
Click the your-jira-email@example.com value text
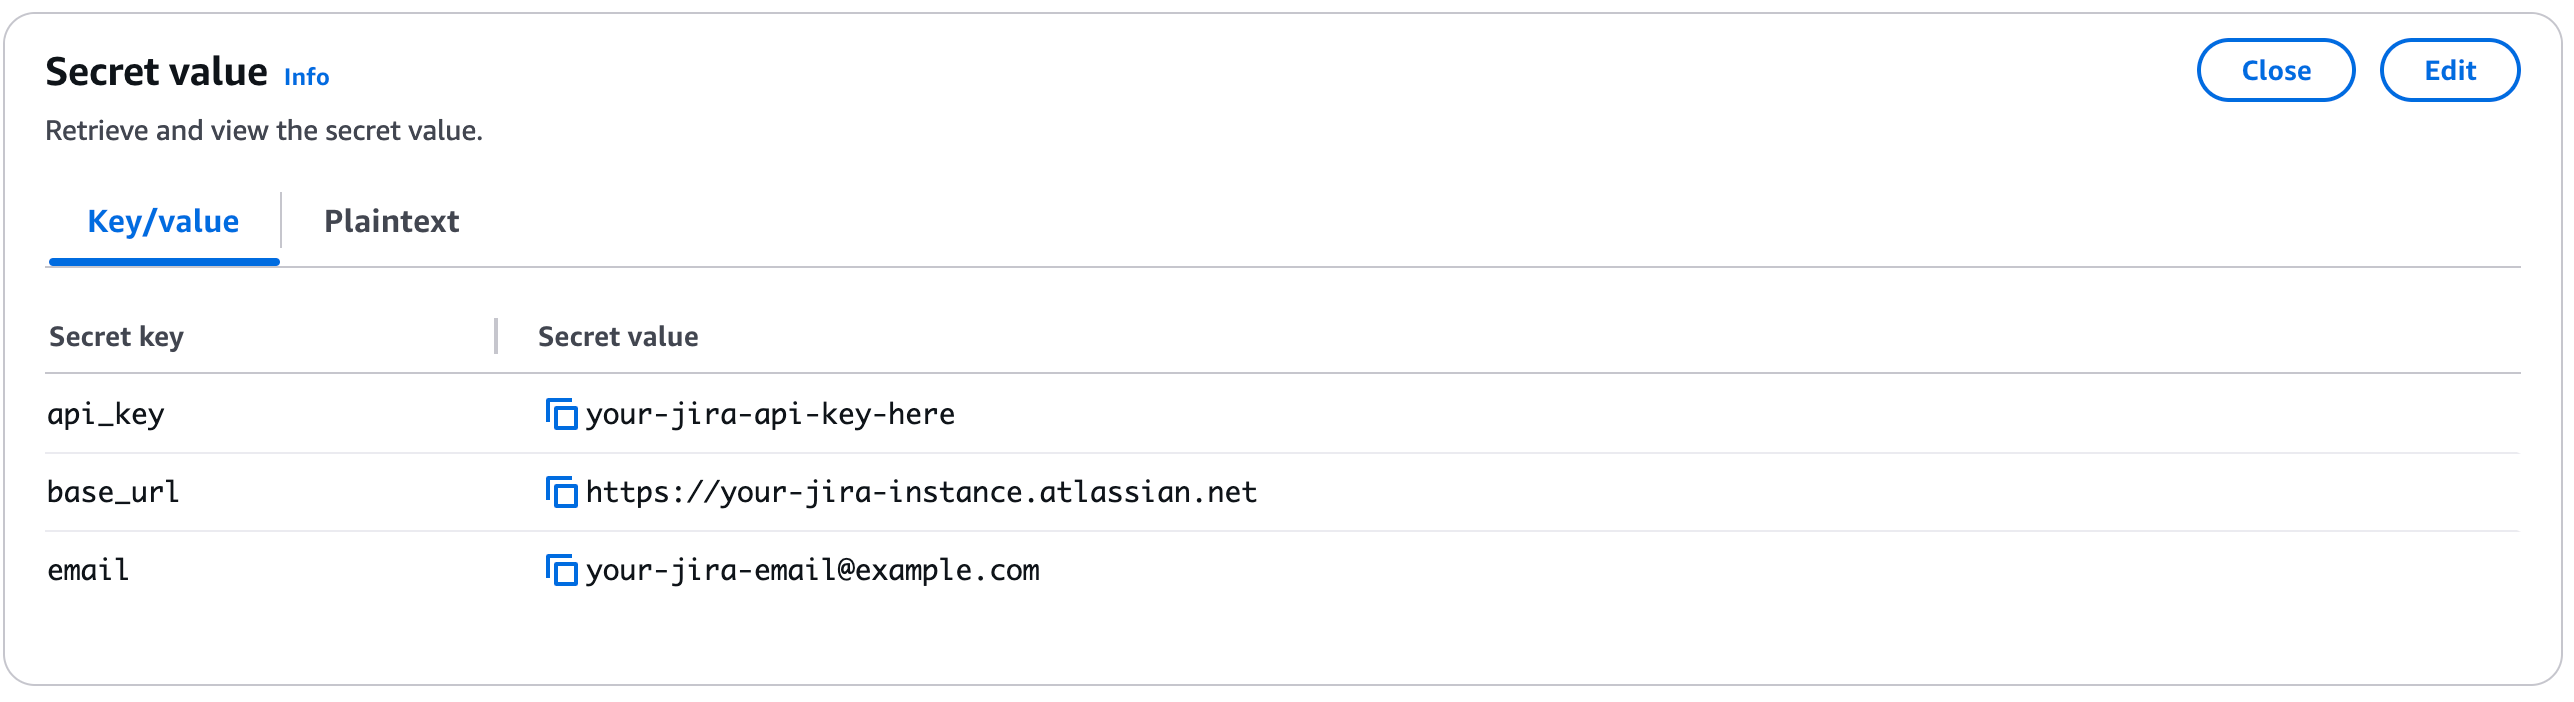tap(812, 570)
